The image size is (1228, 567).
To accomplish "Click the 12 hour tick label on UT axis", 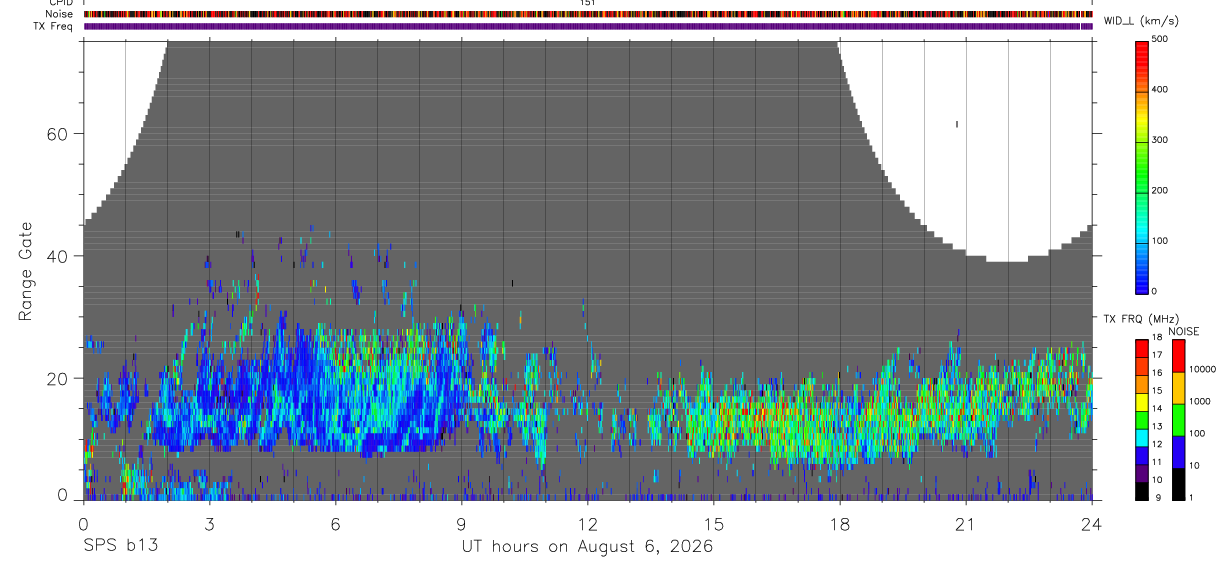I will (587, 524).
